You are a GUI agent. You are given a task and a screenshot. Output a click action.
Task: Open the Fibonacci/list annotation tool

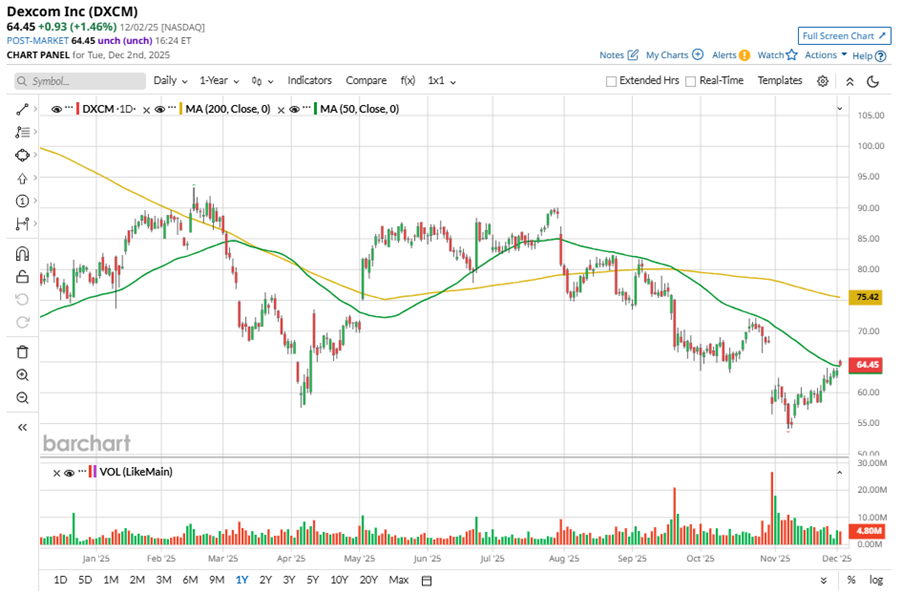pyautogui.click(x=22, y=132)
